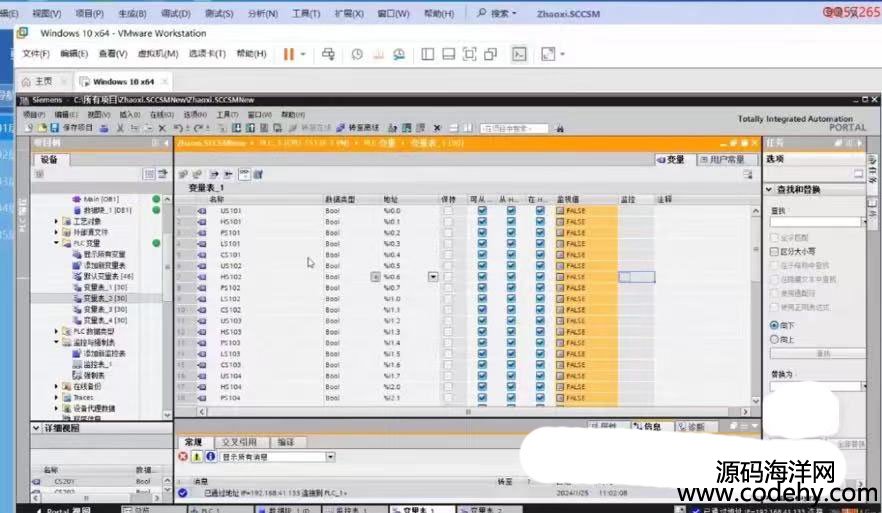Click the VMware send Ctrl+Alt+Del icon
The image size is (882, 513).
(328, 54)
